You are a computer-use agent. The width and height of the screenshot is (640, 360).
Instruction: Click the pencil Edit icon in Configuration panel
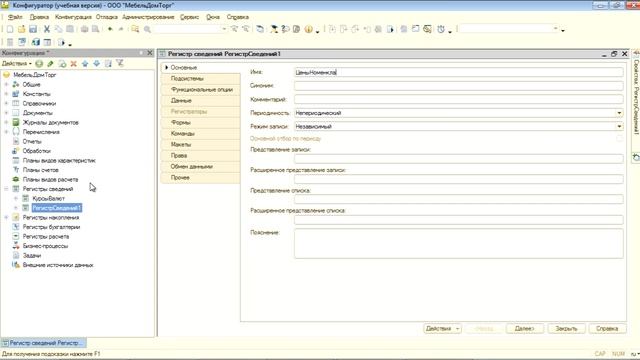pyautogui.click(x=51, y=64)
